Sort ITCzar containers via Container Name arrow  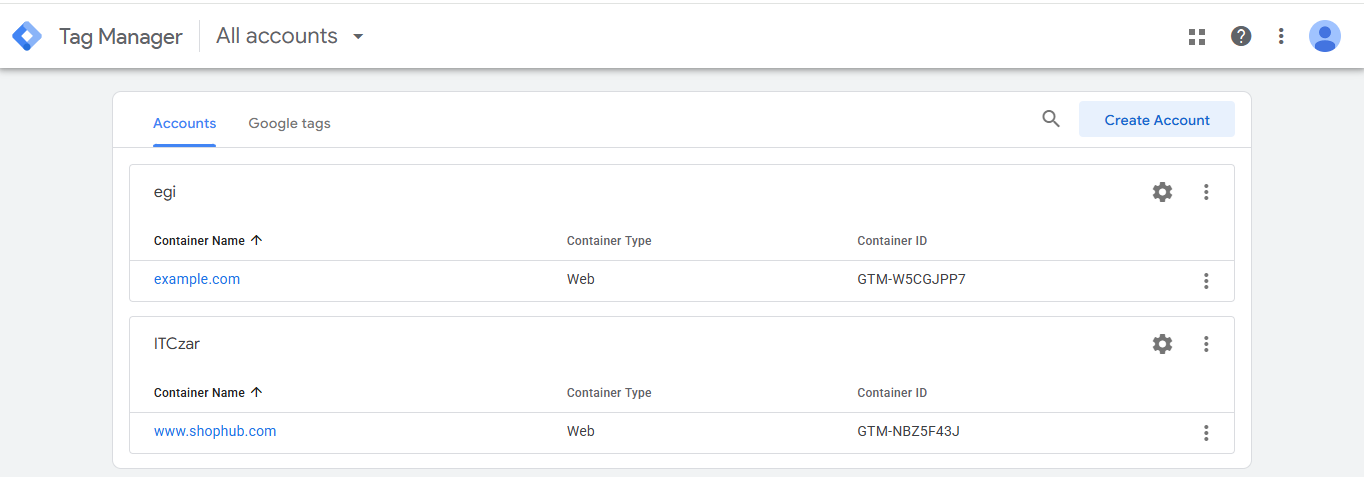(x=257, y=392)
